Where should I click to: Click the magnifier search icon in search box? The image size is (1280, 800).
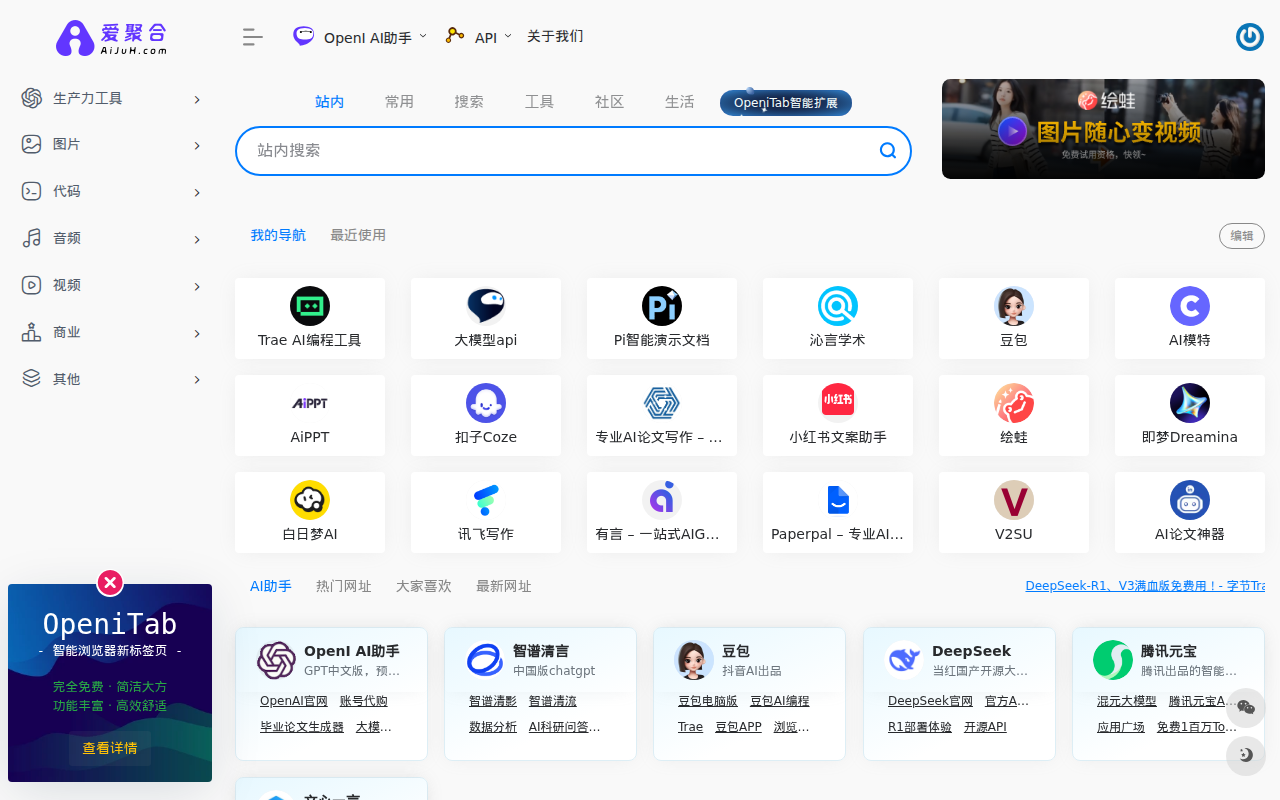[887, 151]
